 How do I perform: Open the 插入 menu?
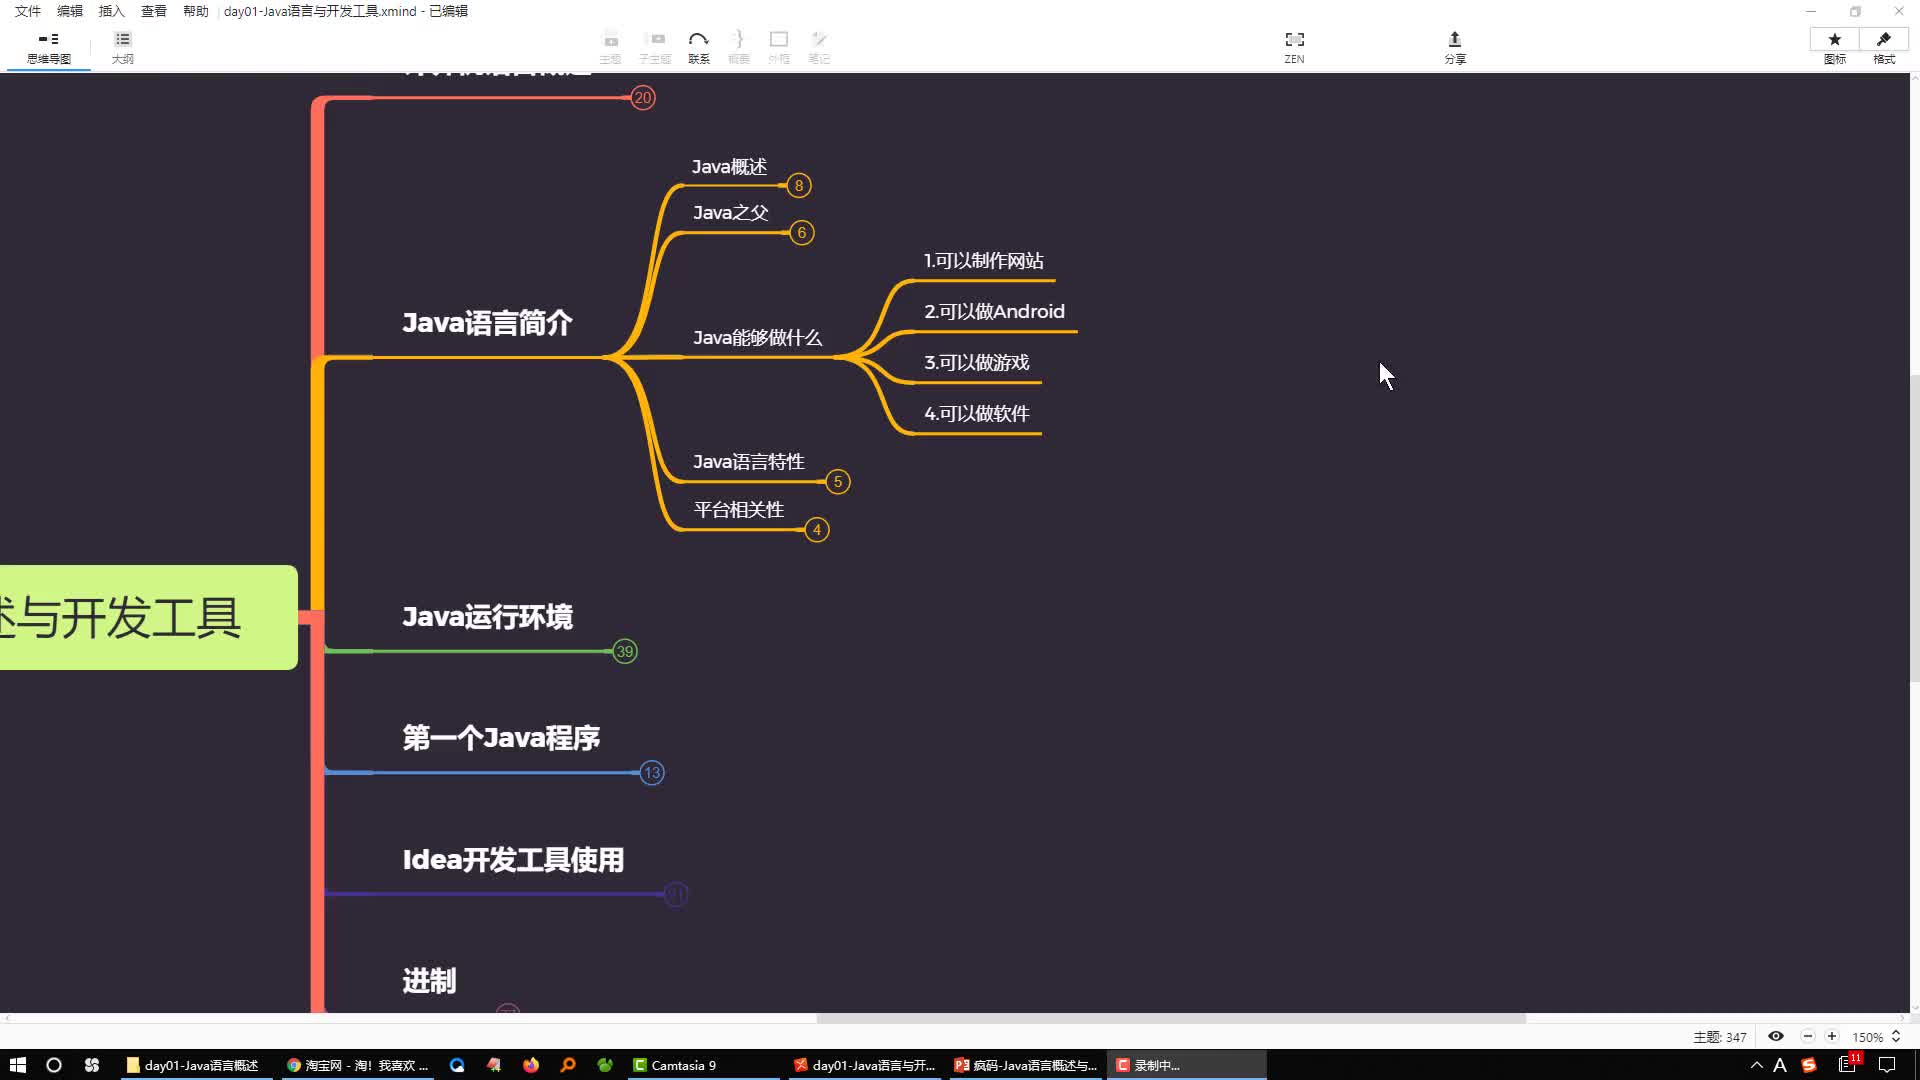tap(112, 11)
